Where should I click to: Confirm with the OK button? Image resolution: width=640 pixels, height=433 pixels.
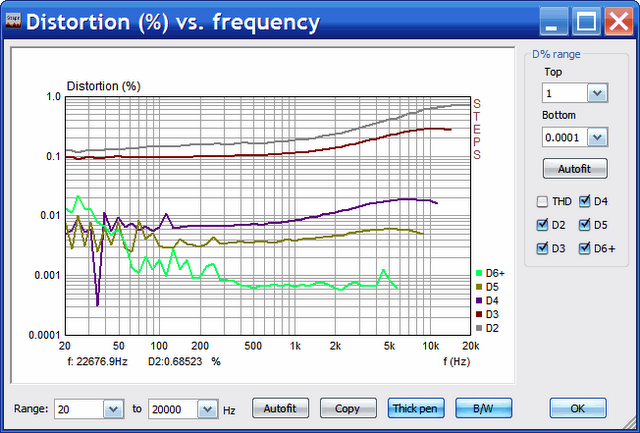[578, 408]
